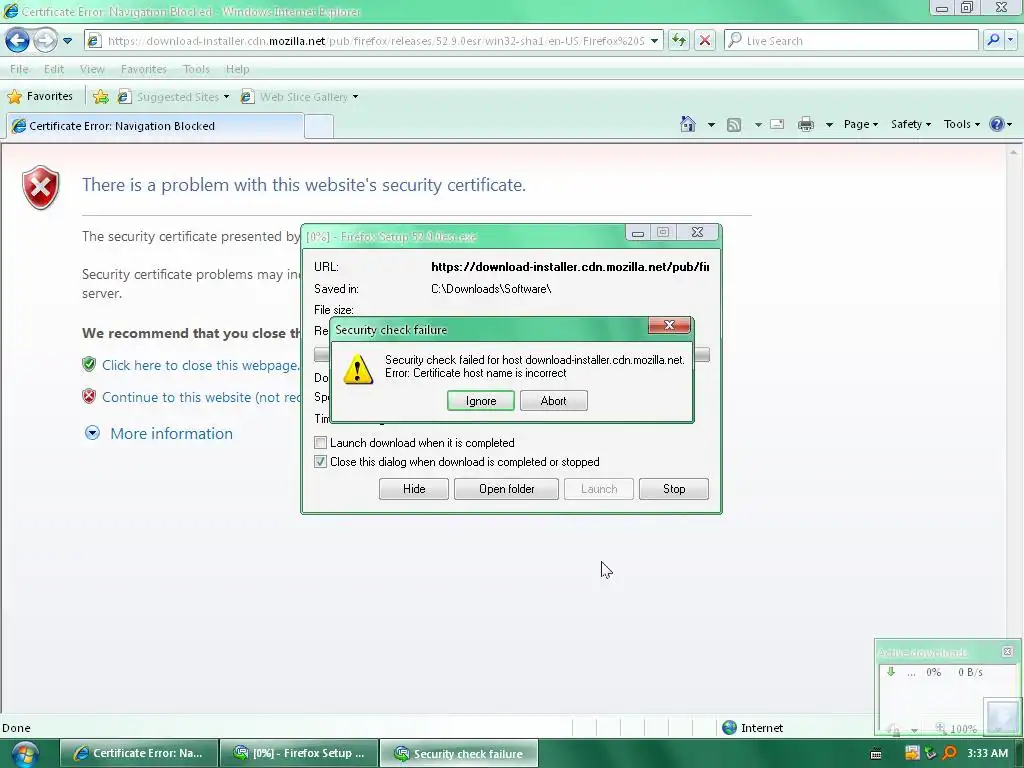Screen dimensions: 1024x768
Task: Click the Help question mark icon
Action: [997, 124]
